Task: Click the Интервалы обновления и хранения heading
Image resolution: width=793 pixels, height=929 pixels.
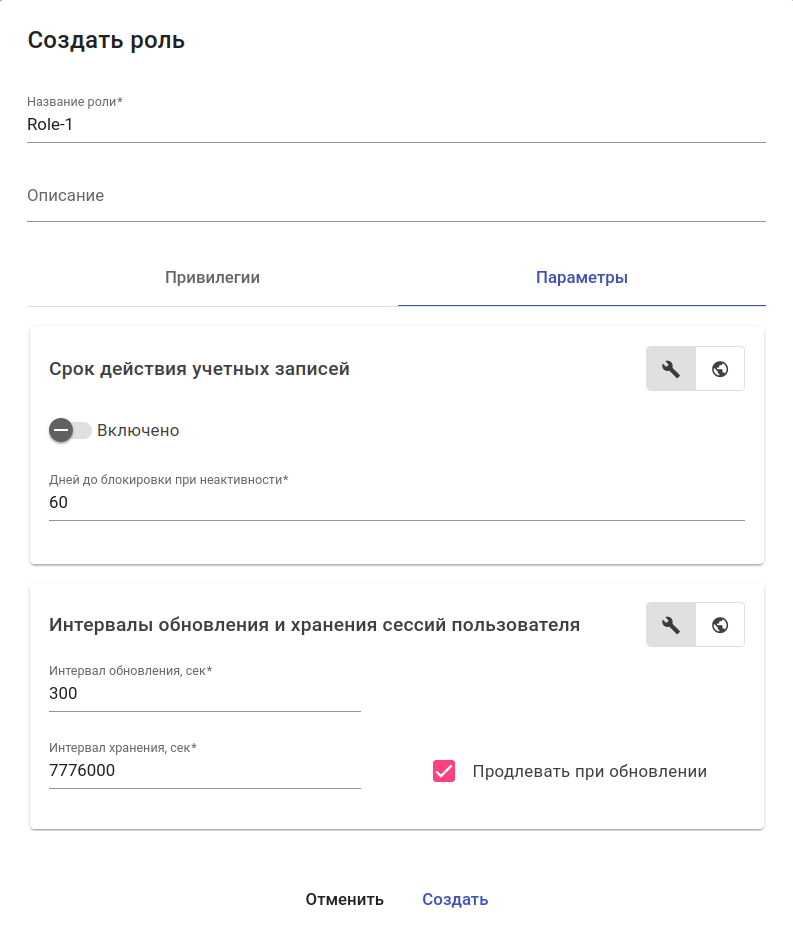Action: tap(314, 625)
